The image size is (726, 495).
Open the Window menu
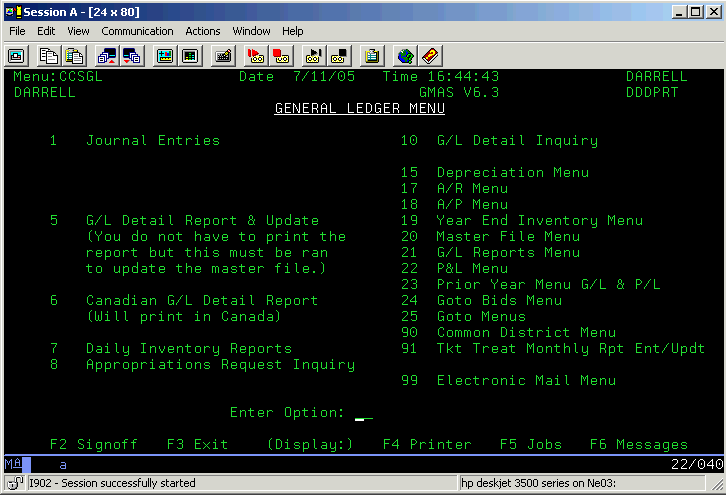click(x=251, y=31)
